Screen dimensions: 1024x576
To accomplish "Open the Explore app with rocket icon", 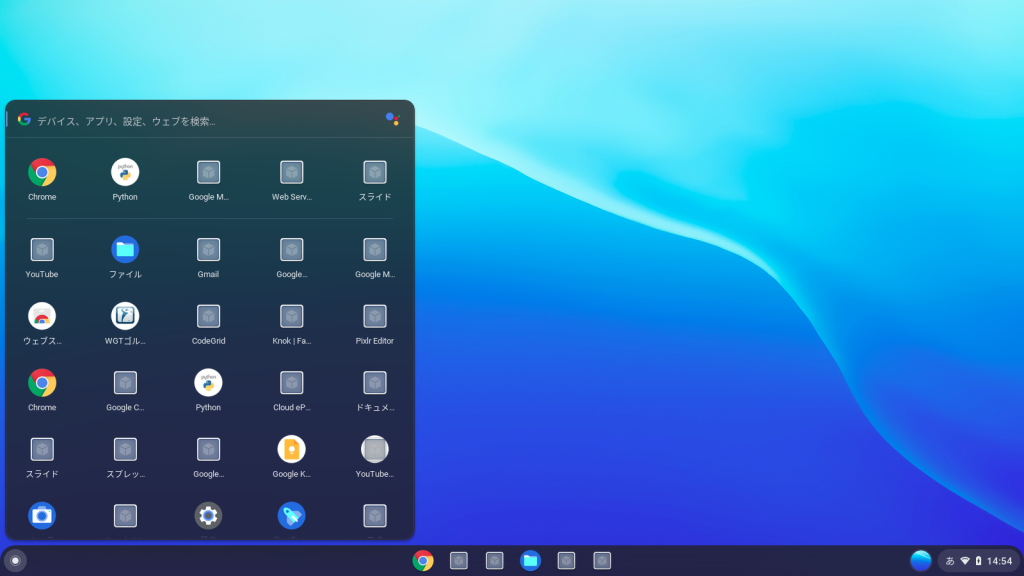I will (x=291, y=515).
